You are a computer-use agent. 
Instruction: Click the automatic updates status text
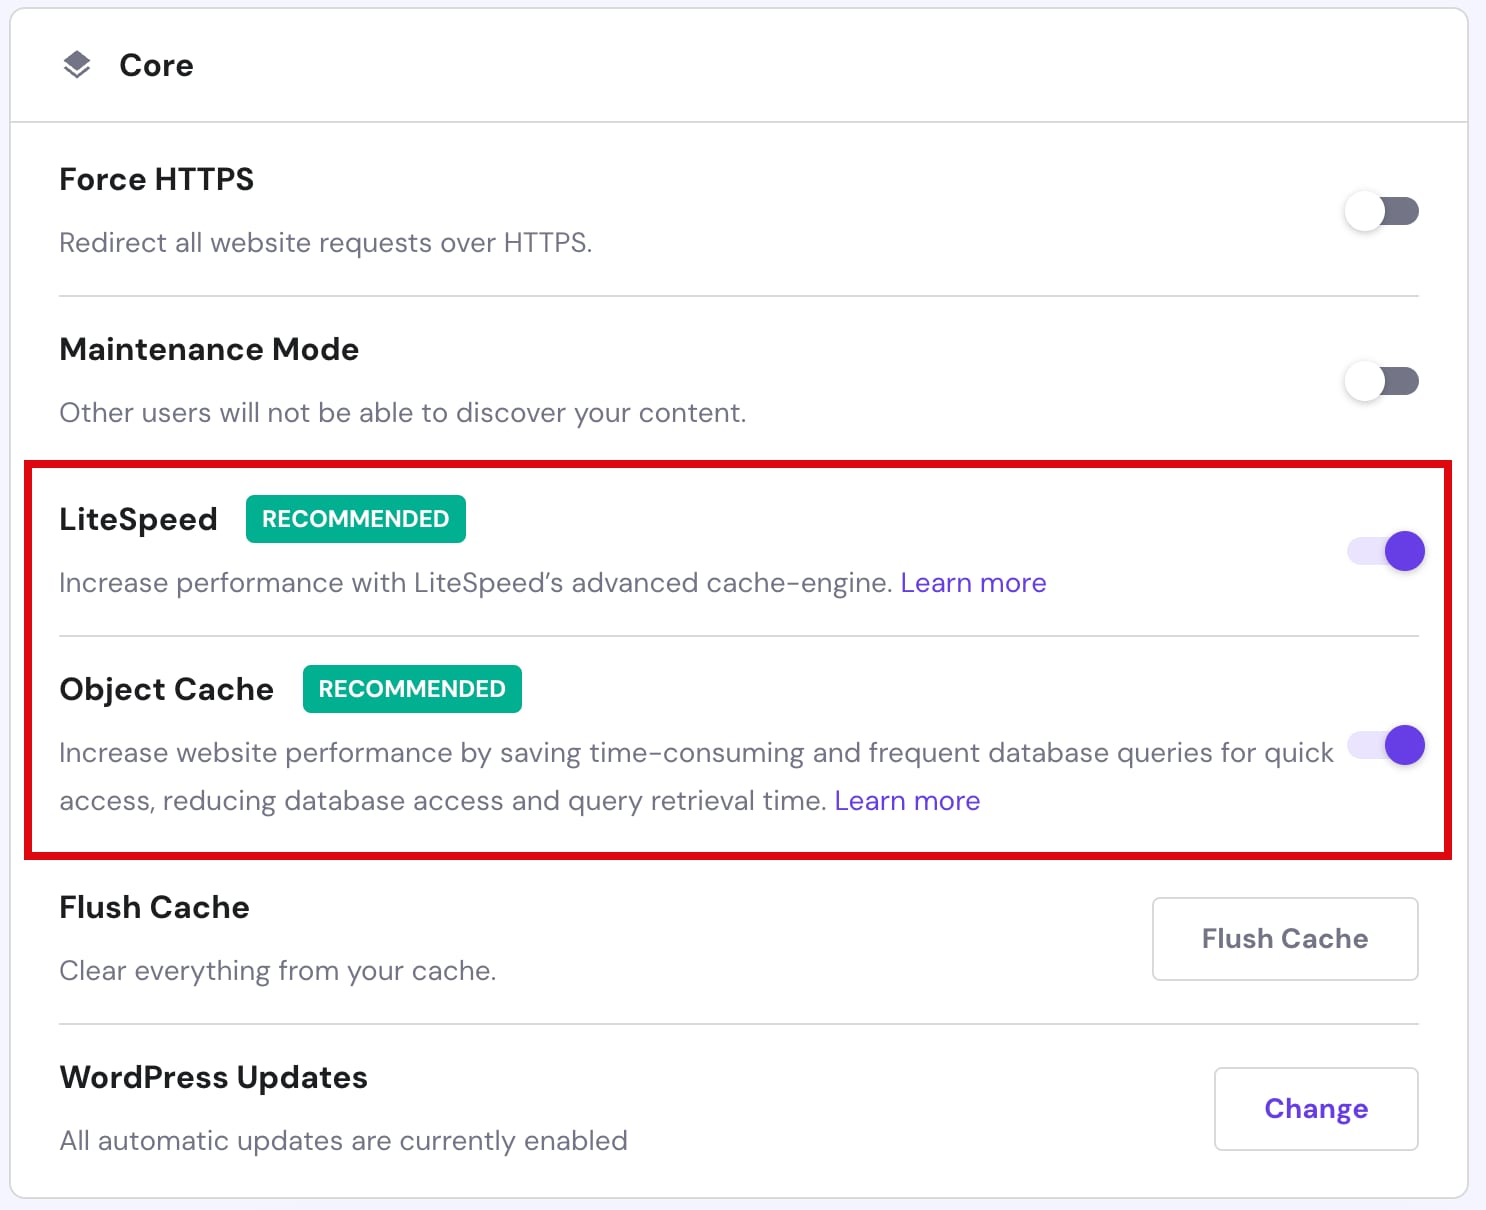pyautogui.click(x=343, y=1140)
